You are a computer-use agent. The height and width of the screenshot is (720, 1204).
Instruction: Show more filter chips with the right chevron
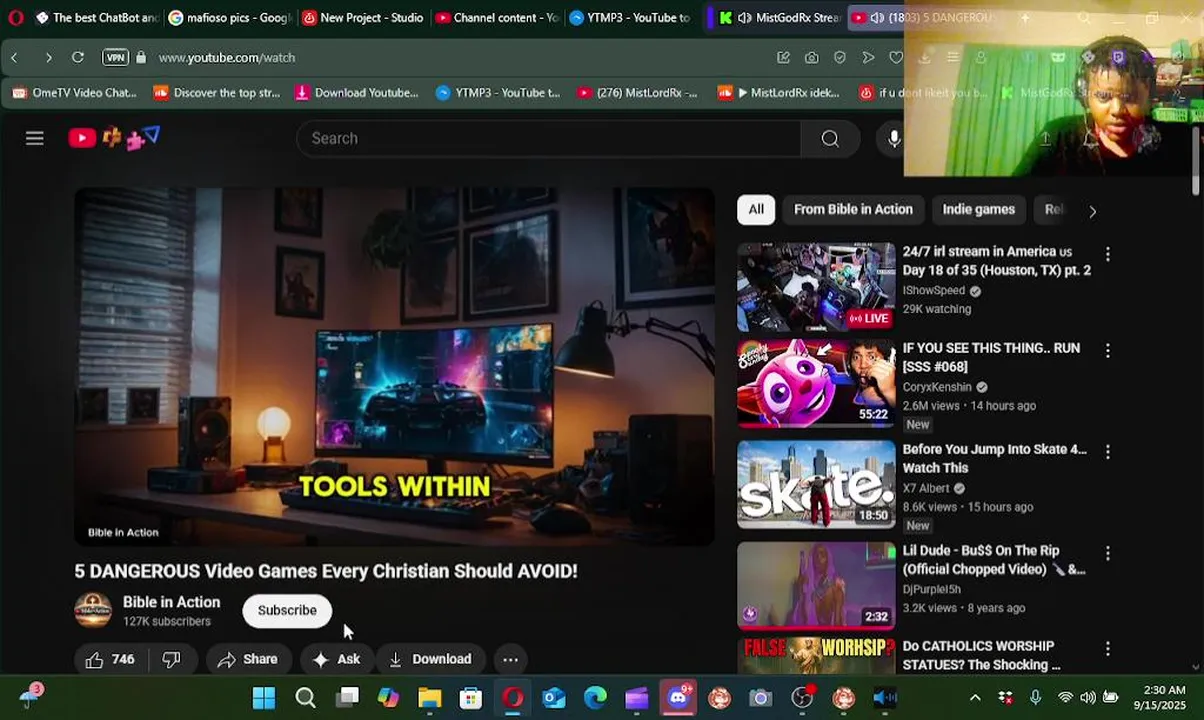coord(1092,211)
